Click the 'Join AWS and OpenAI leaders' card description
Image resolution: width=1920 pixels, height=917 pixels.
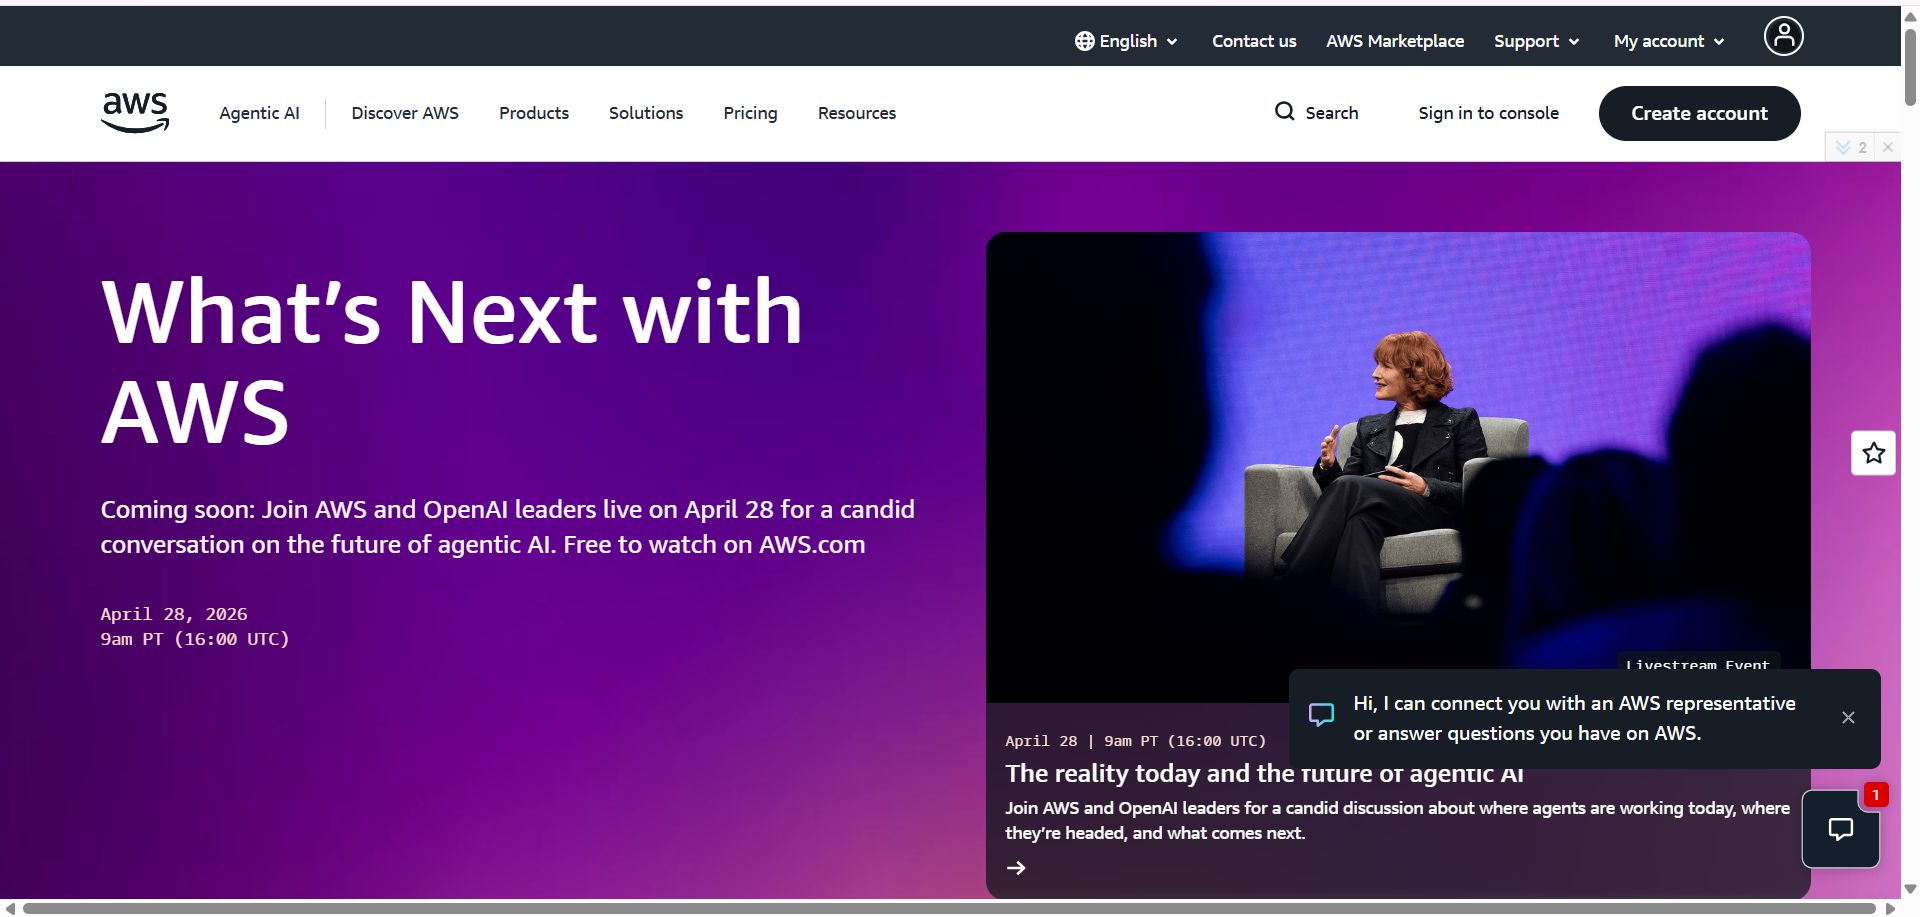(1397, 820)
